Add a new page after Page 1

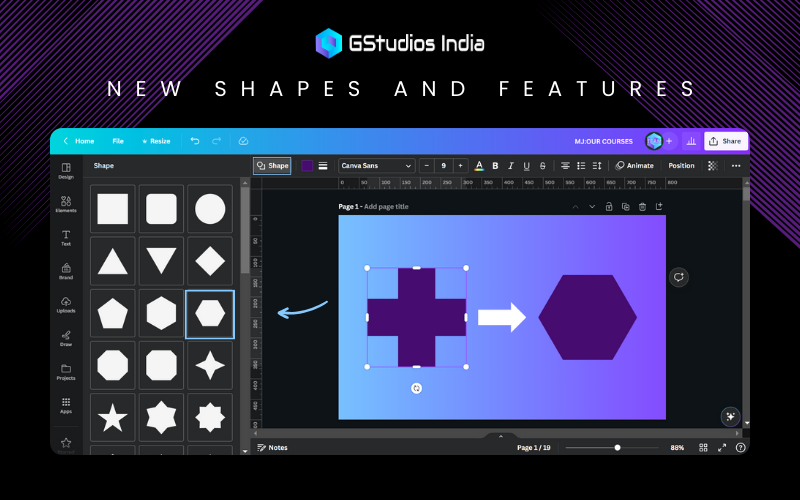659,206
